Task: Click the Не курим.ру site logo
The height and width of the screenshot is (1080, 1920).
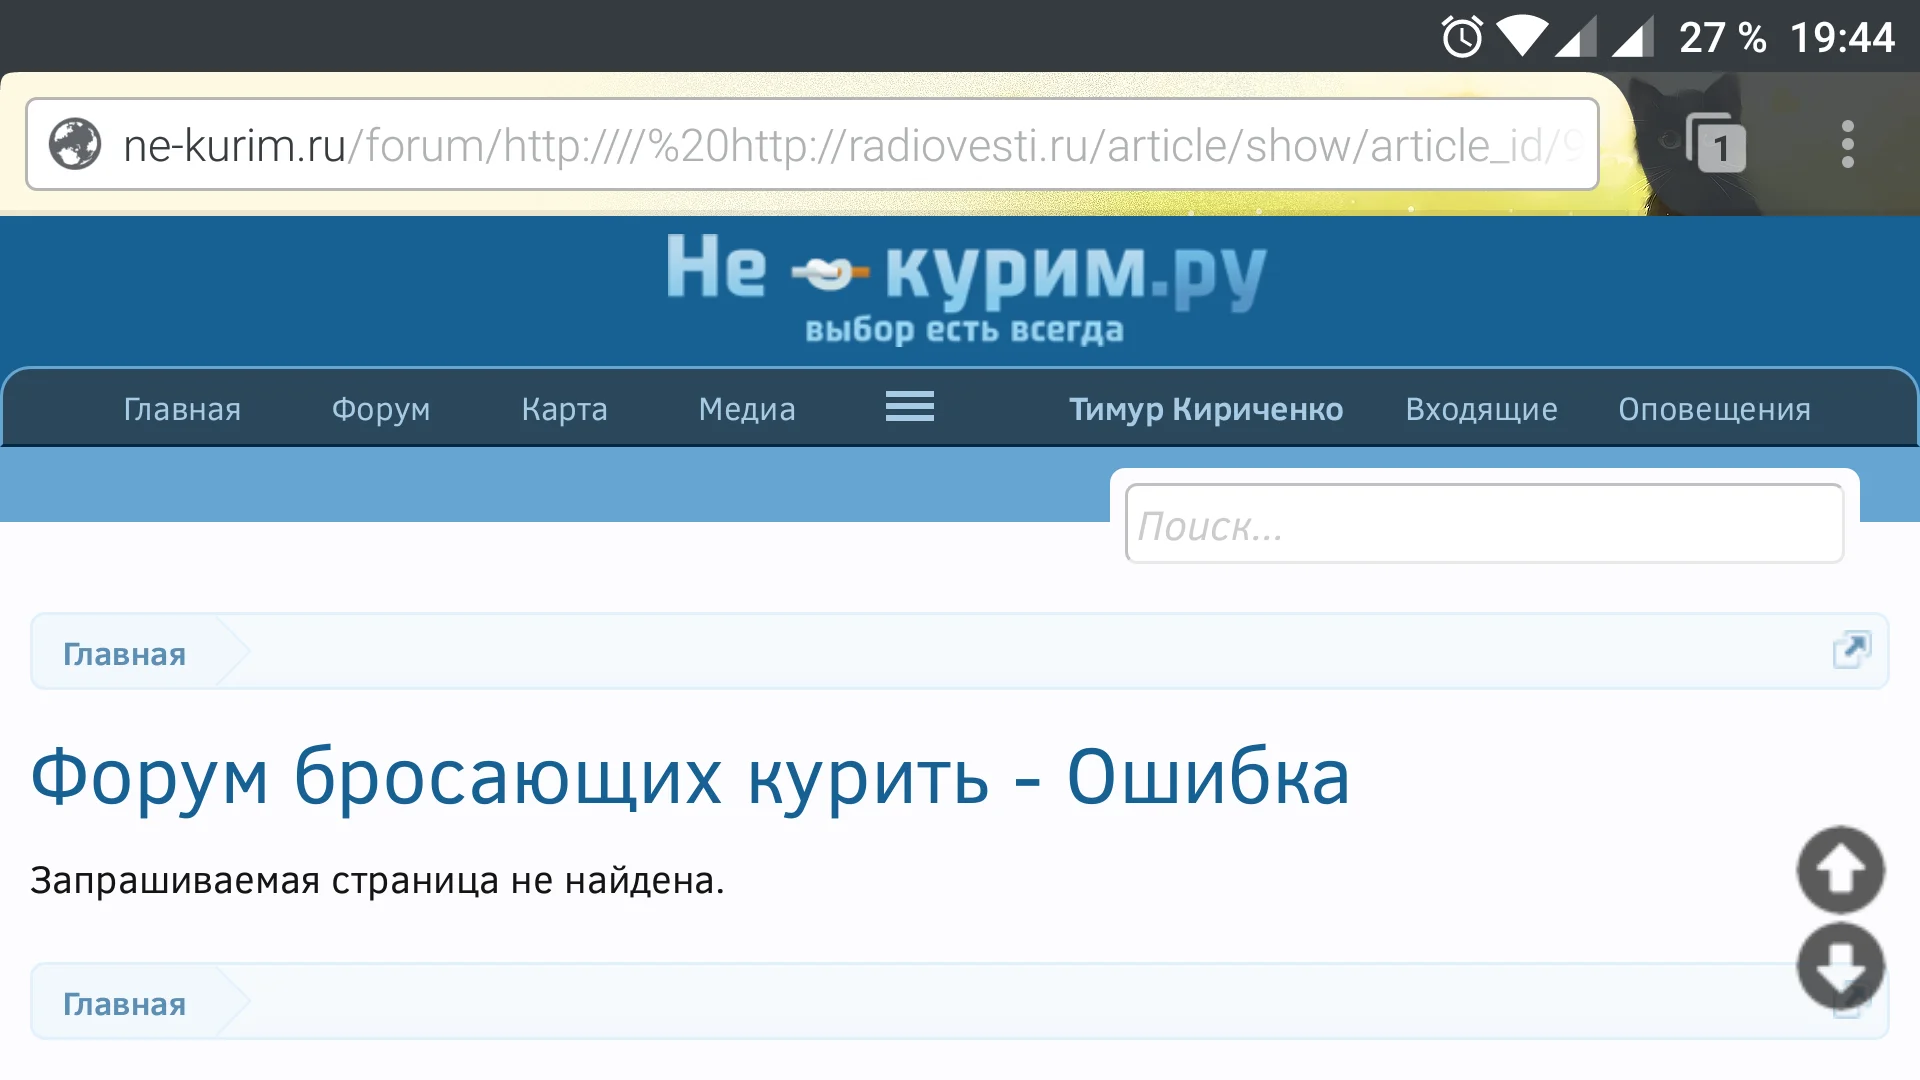Action: tap(965, 285)
